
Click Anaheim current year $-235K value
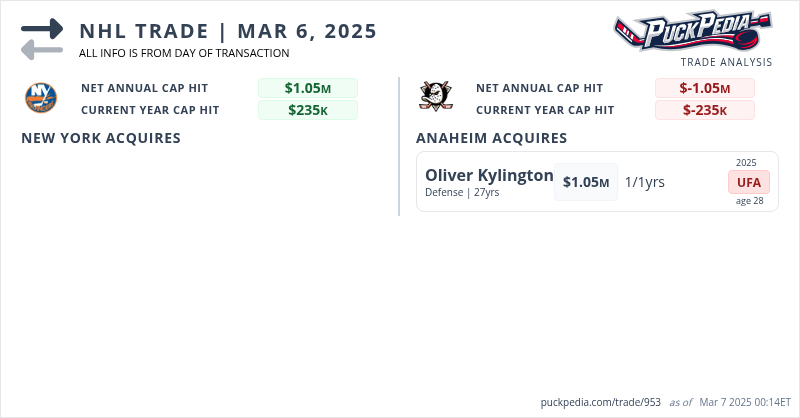tap(704, 110)
